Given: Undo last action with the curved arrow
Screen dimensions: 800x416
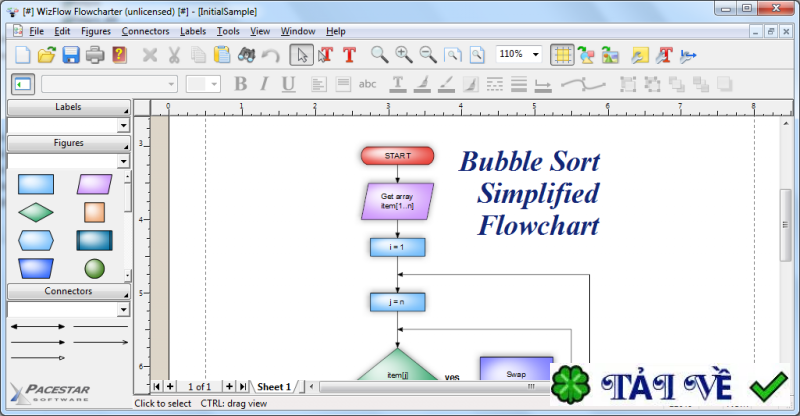Looking at the screenshot, I should pos(271,55).
